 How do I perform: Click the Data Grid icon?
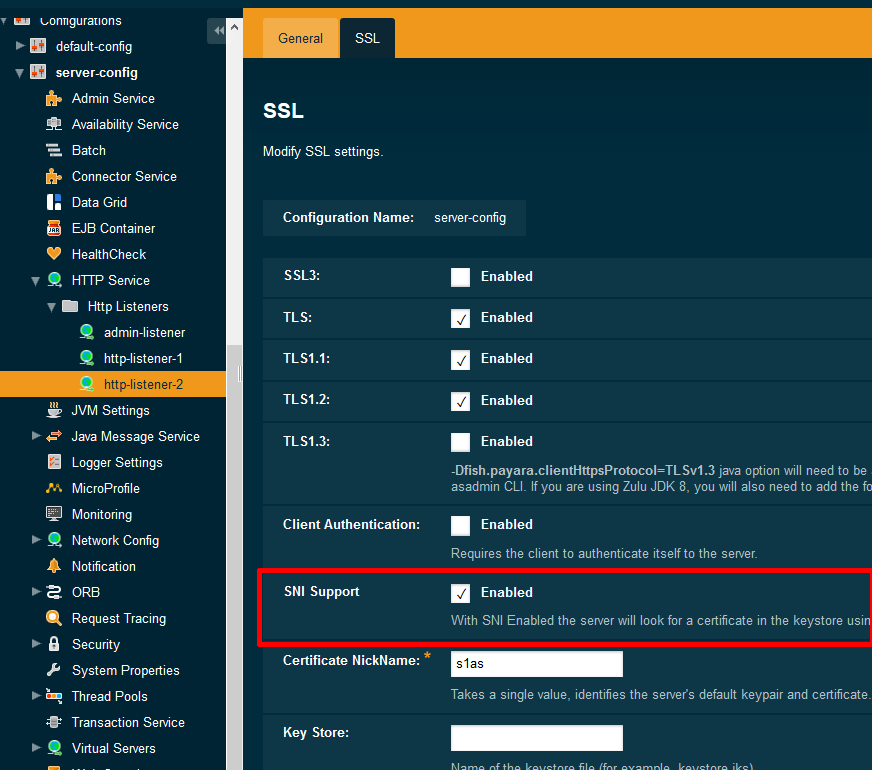click(54, 202)
